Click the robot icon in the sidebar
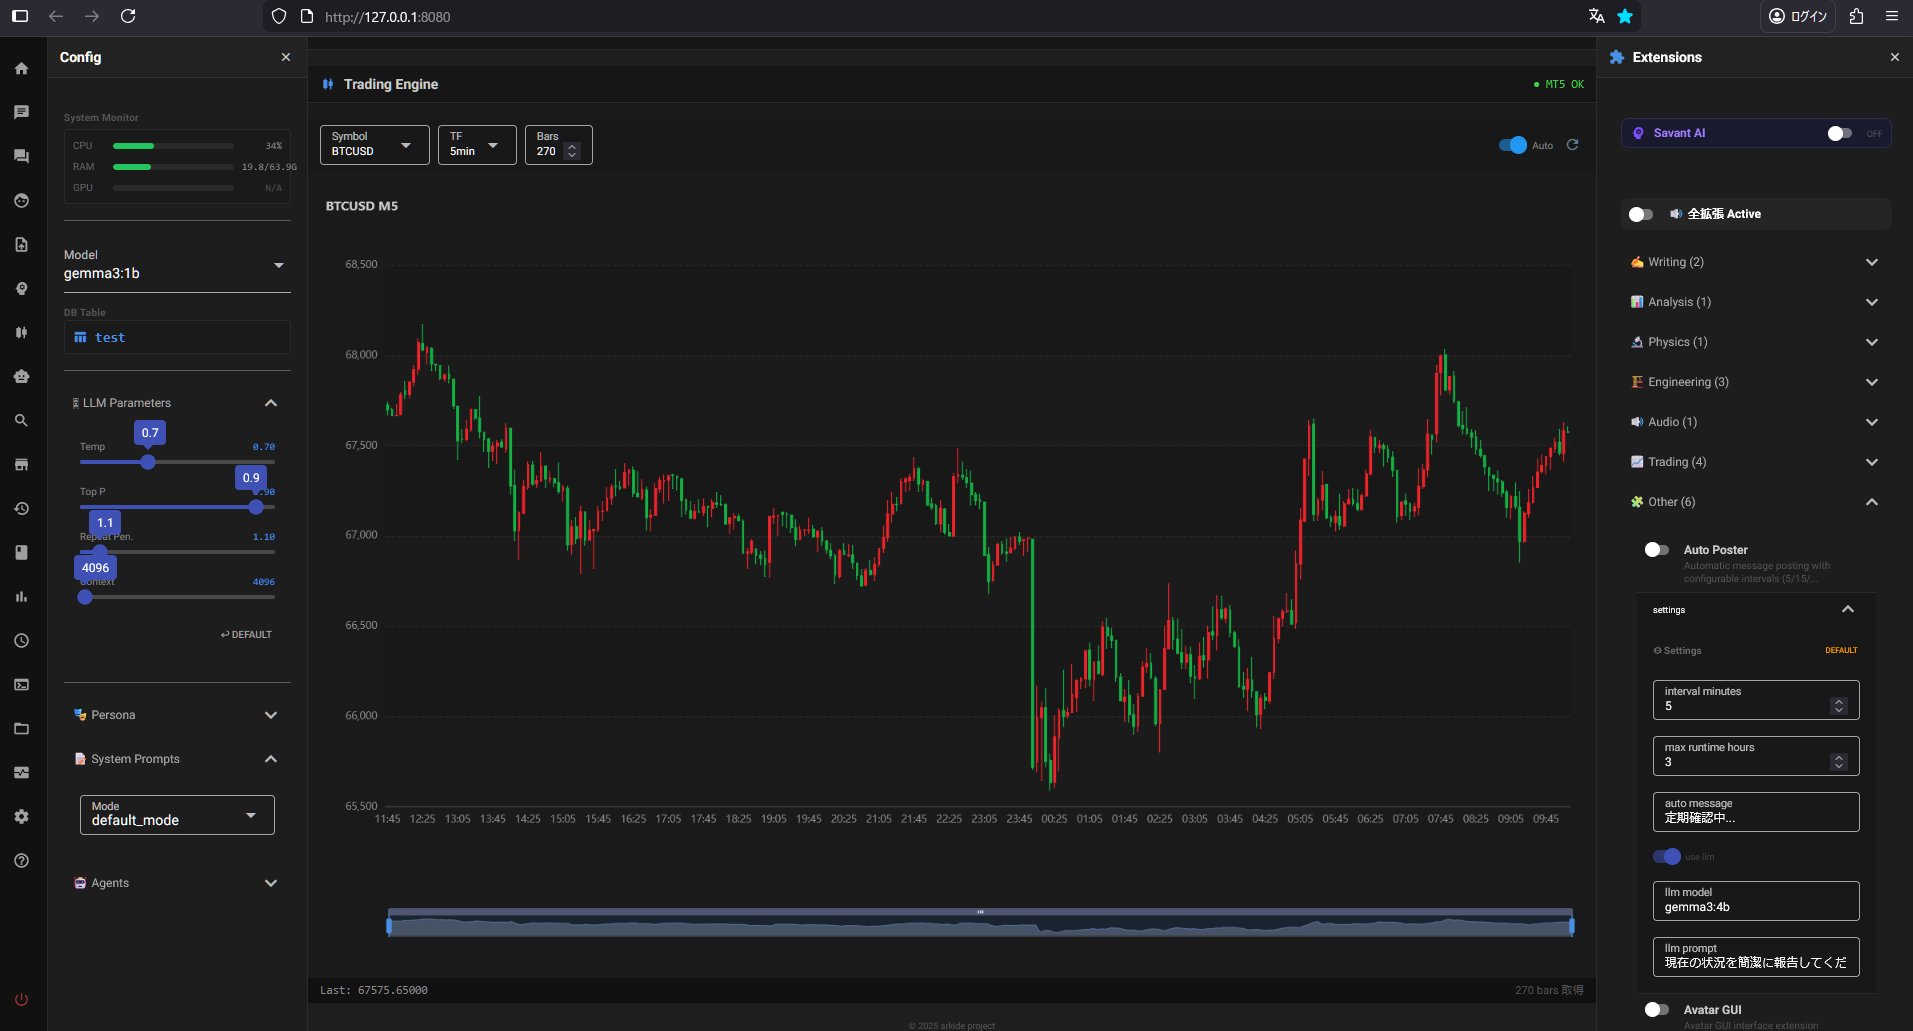Viewport: 1913px width, 1031px height. 21,376
